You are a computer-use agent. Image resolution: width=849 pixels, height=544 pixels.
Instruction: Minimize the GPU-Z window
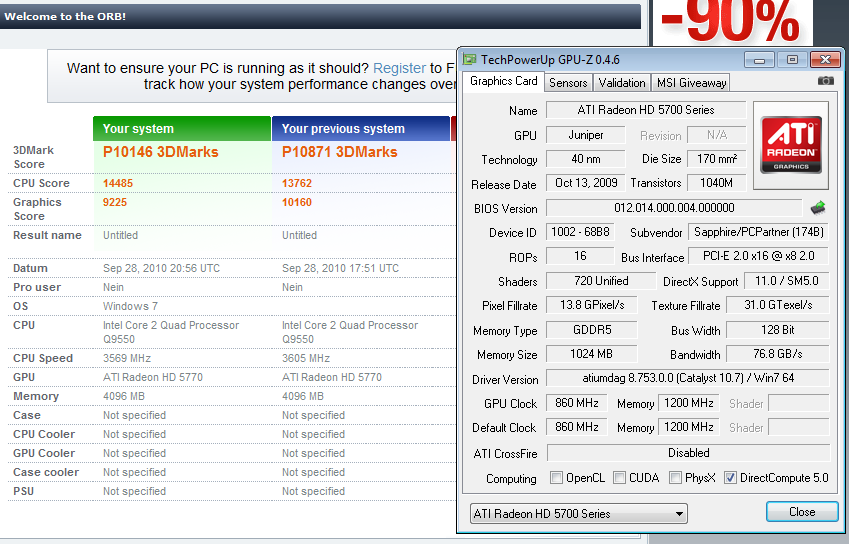click(x=759, y=60)
